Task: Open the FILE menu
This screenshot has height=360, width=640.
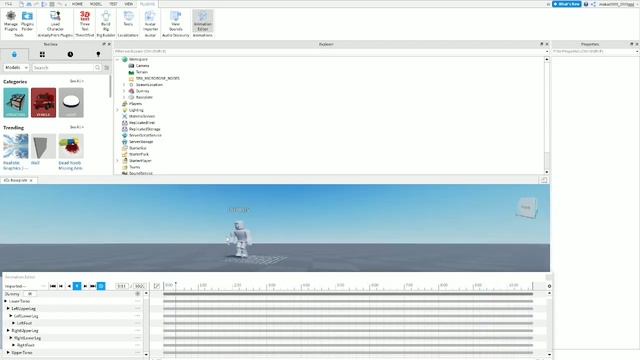Action: click(9, 4)
